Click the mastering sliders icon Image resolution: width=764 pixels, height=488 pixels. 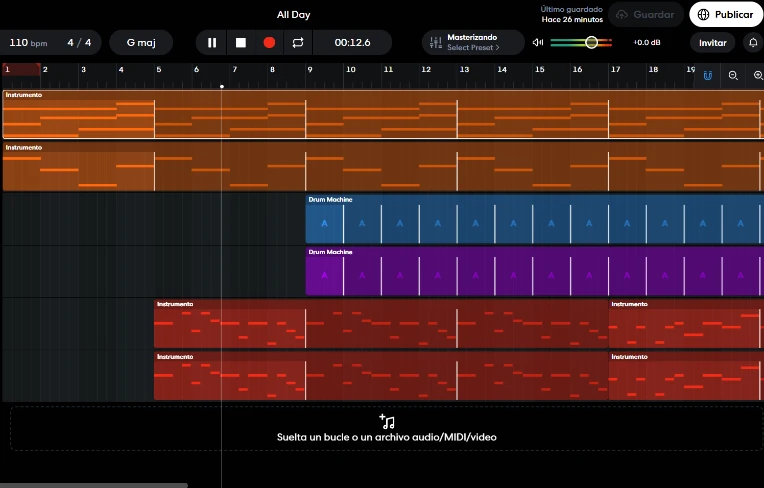click(436, 43)
